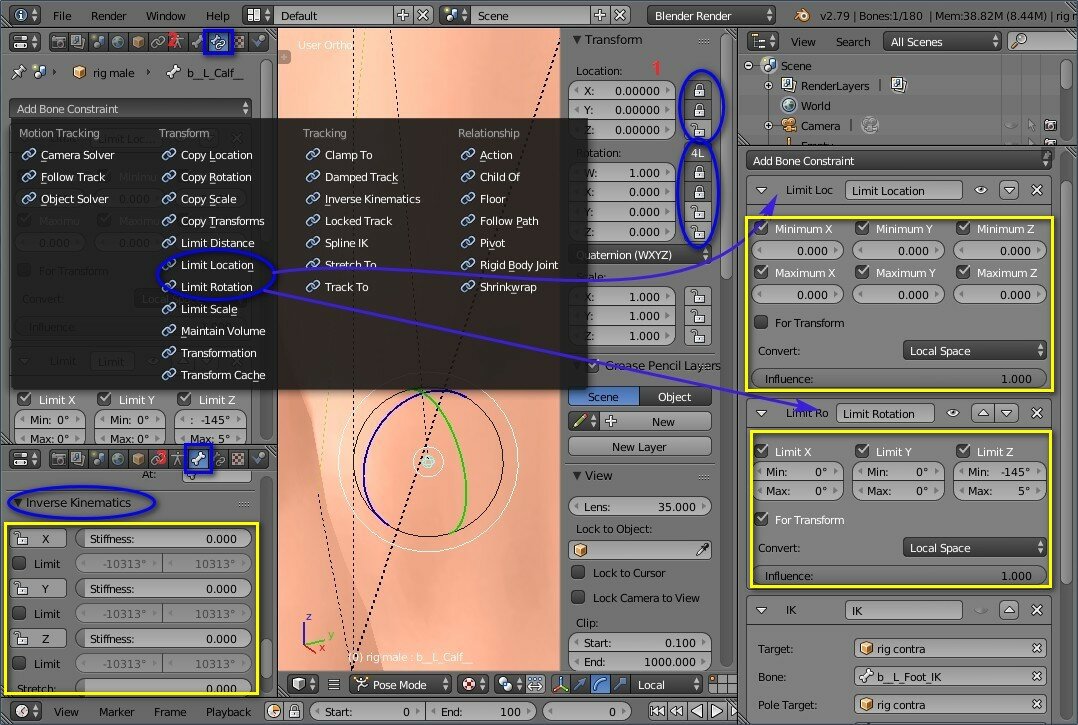This screenshot has width=1078, height=725.
Task: Open the File menu
Action: point(62,15)
